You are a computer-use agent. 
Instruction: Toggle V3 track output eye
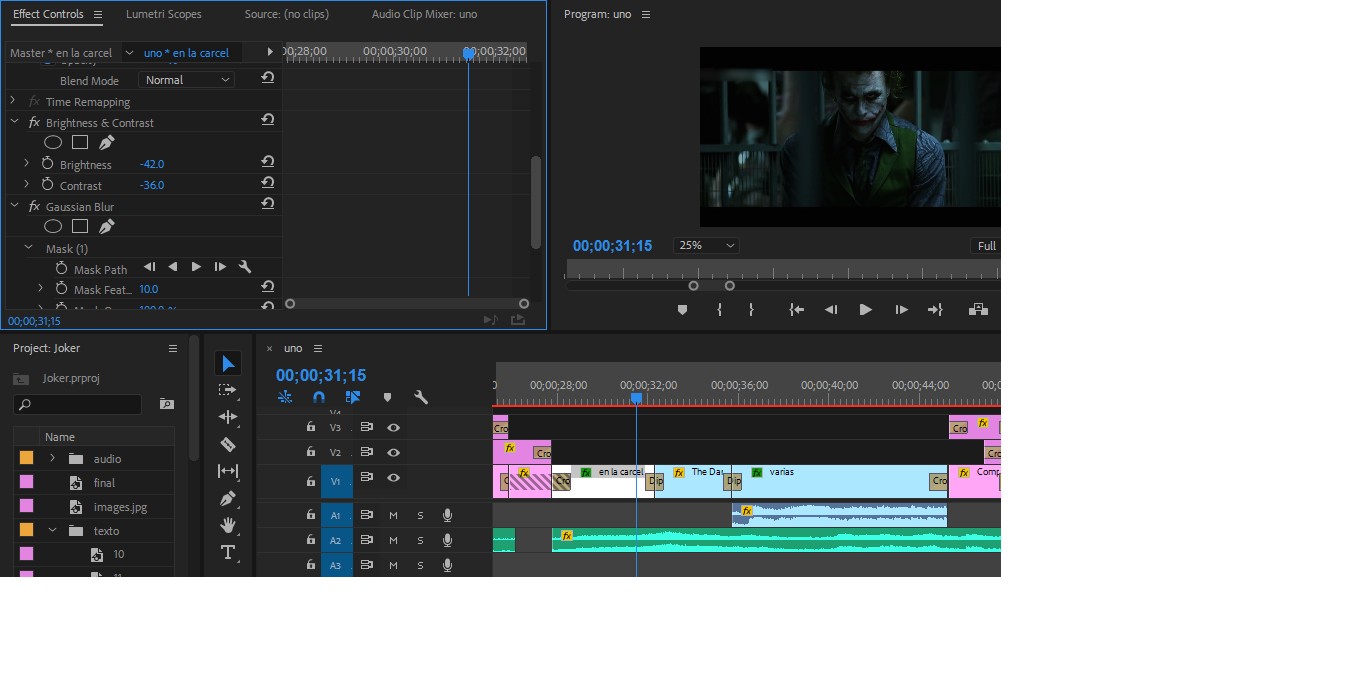(393, 427)
